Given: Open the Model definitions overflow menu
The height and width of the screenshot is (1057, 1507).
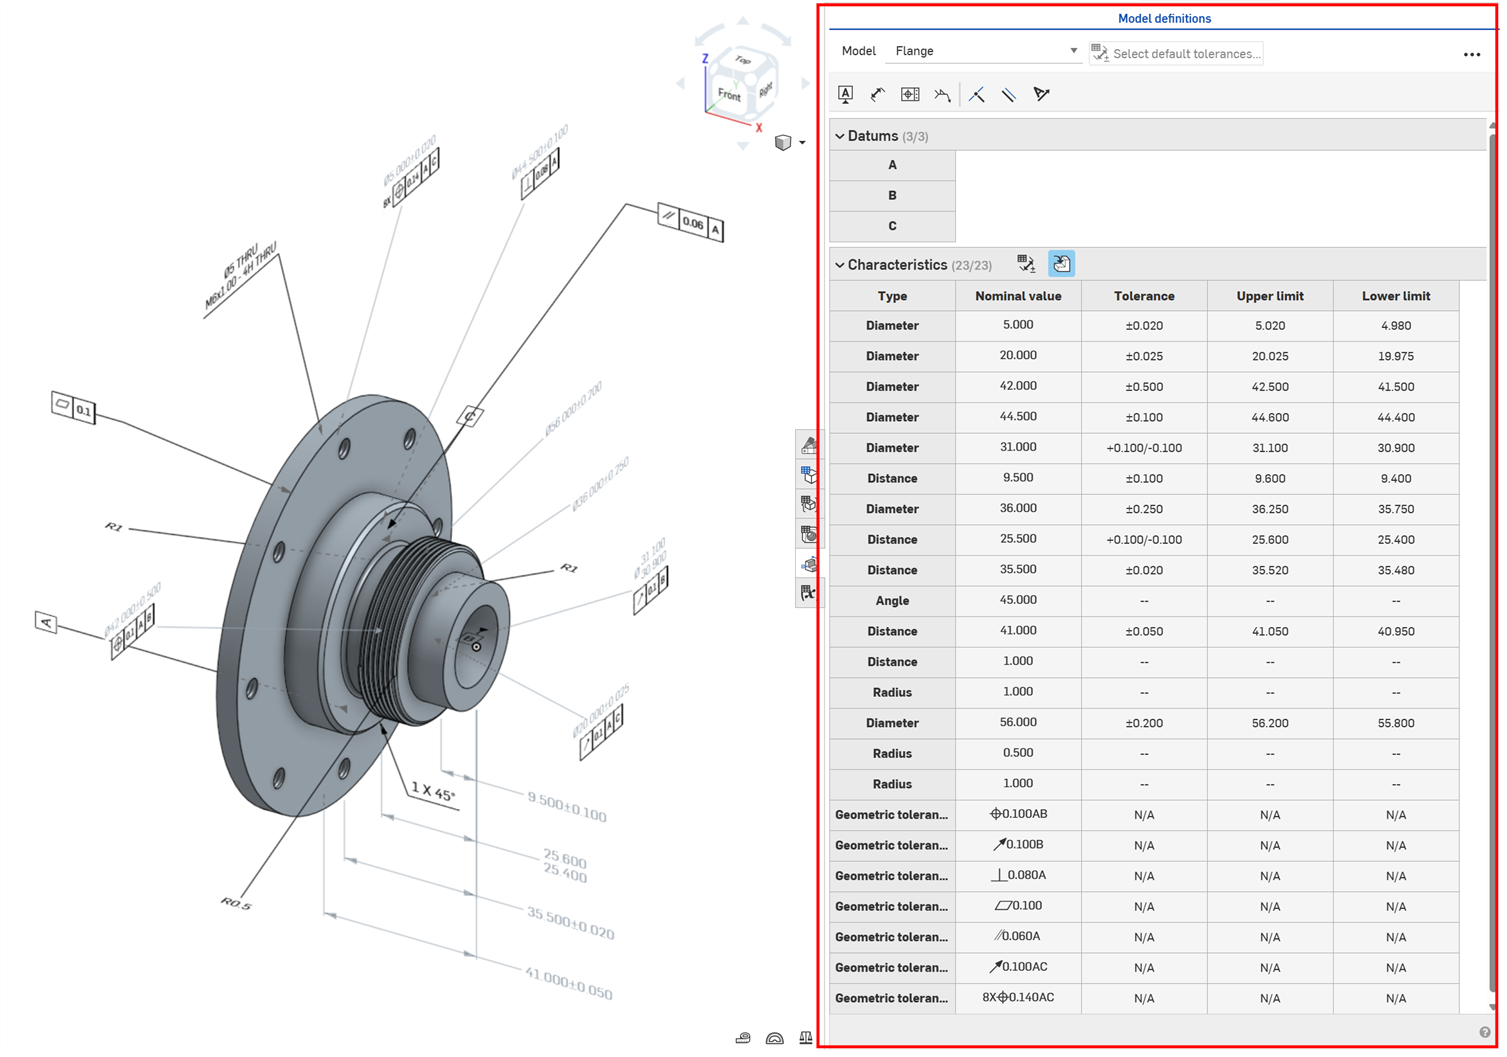Looking at the screenshot, I should [x=1471, y=54].
